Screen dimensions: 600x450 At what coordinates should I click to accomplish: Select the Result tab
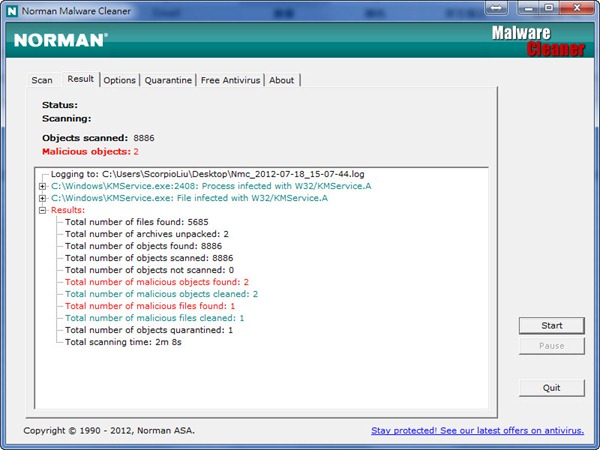(81, 79)
